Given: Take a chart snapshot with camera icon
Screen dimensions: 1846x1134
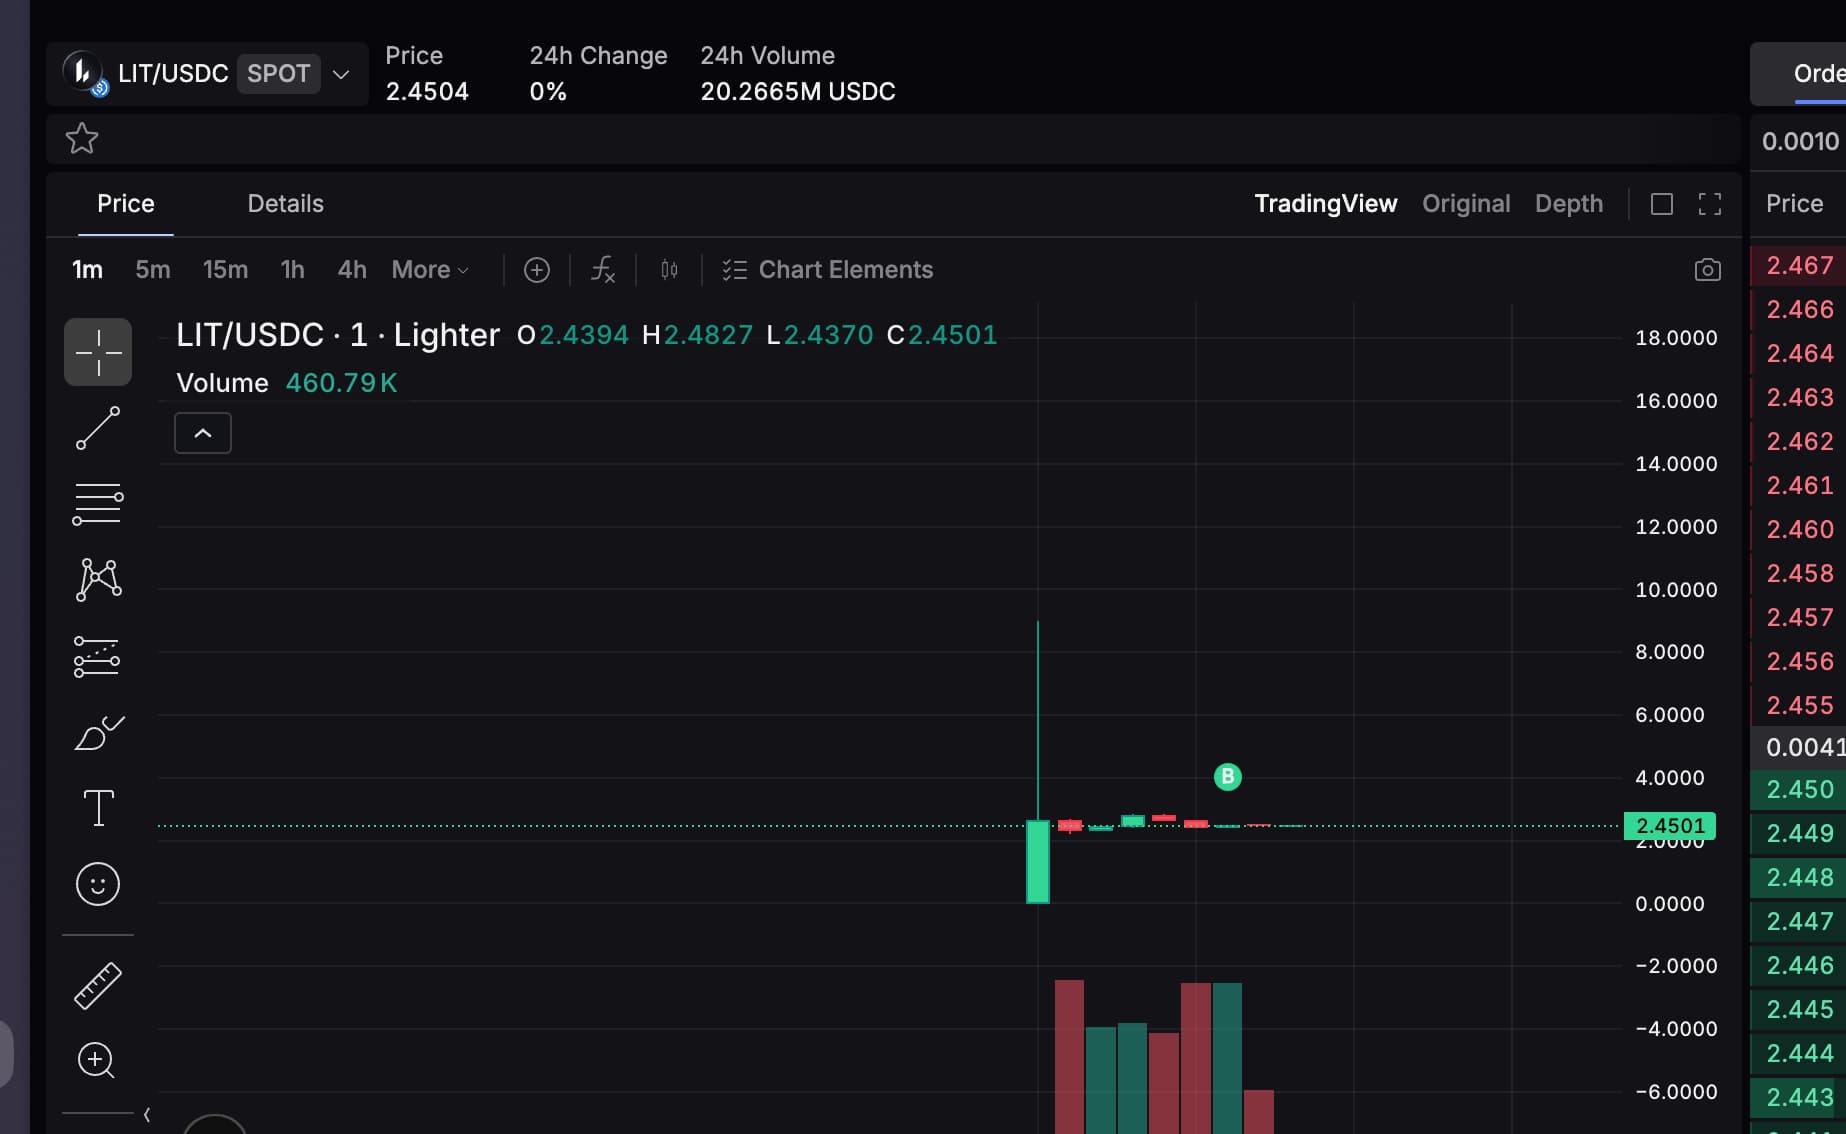Looking at the screenshot, I should coord(1707,270).
